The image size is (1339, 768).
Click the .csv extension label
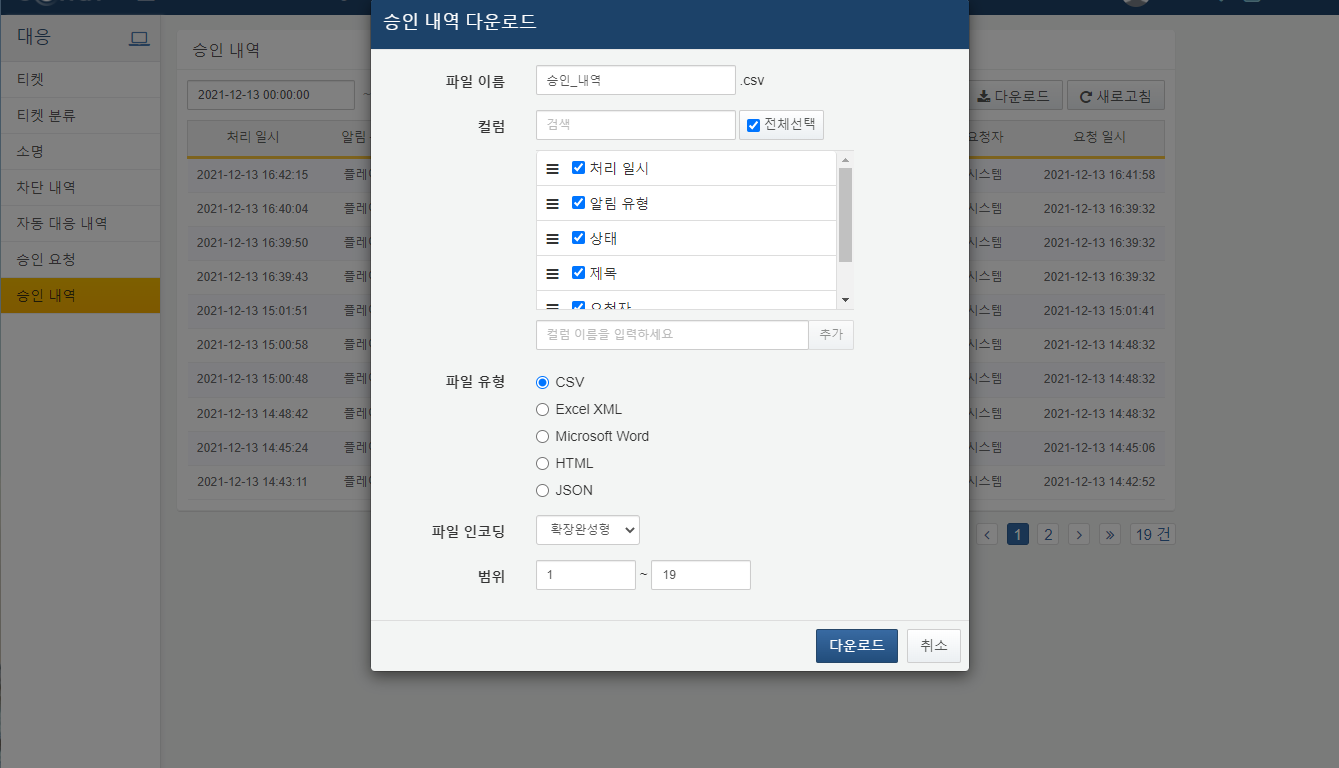click(x=752, y=81)
